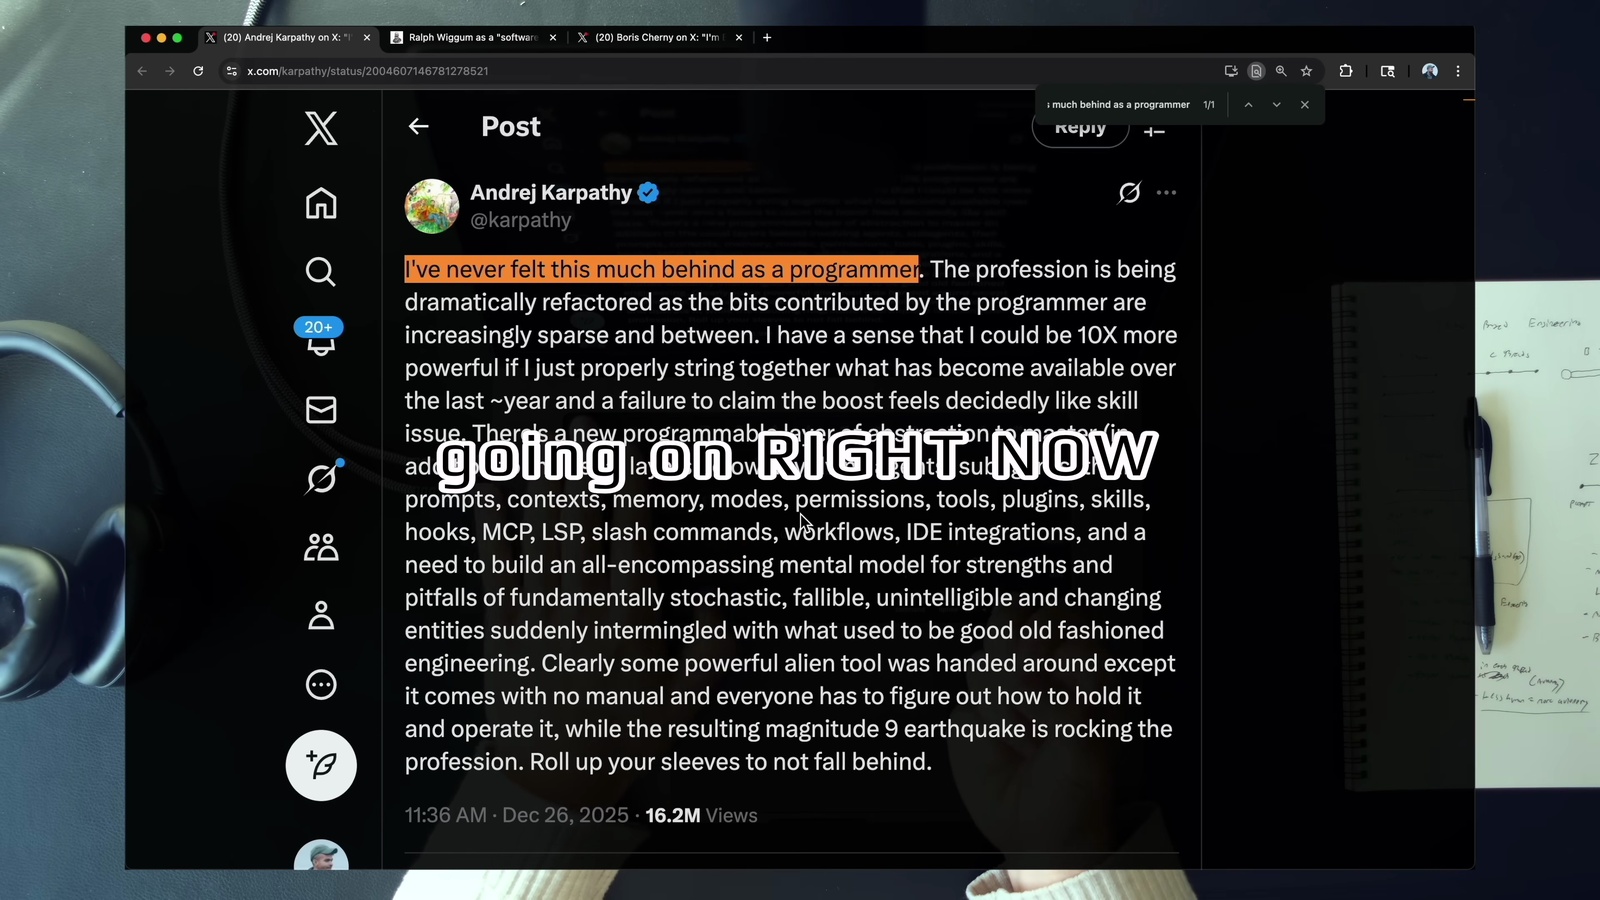Switch to the Ralph Wiggum tab

pos(472,38)
